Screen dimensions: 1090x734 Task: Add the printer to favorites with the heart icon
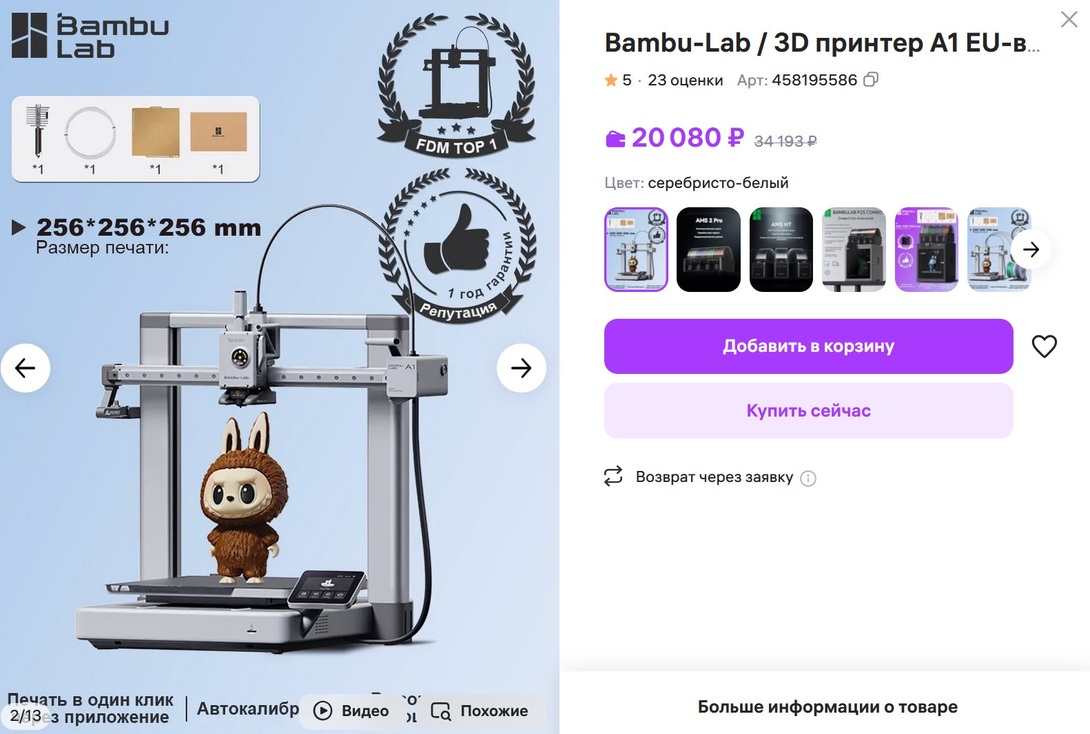click(1044, 346)
